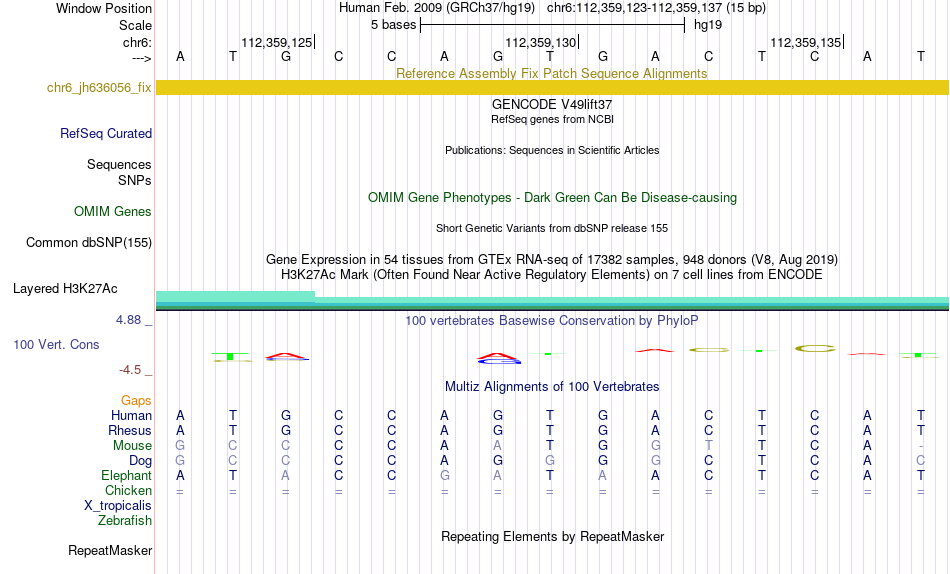Click the 112,359,135 position marker
The width and height of the screenshot is (950, 574).
click(x=806, y=42)
